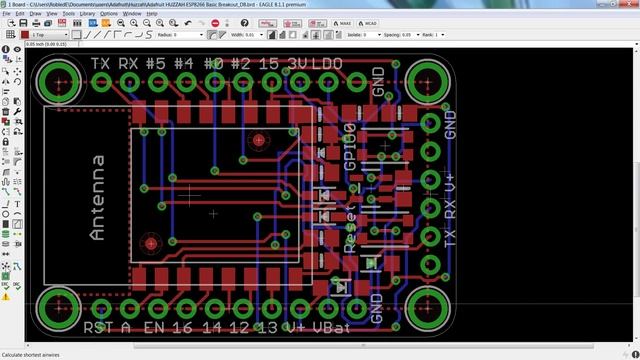Run a ULP with the orange icon
This screenshot has width=640, height=360.
point(106,23)
